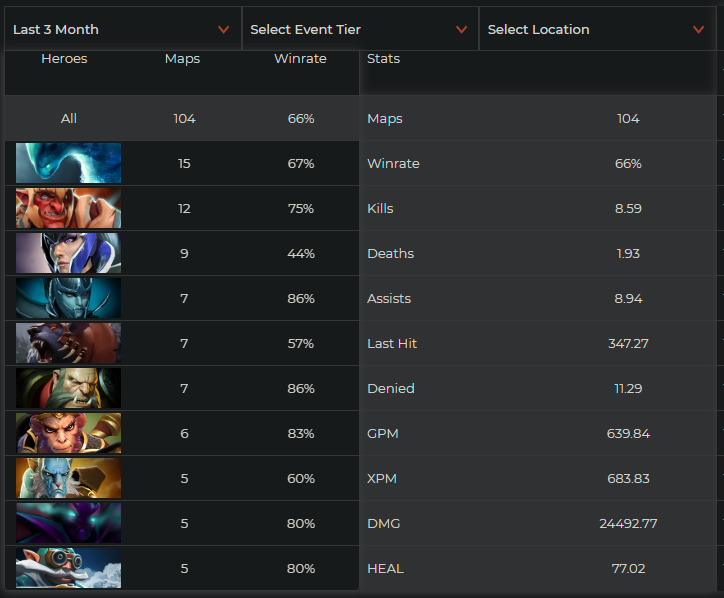724x598 pixels.
Task: Select the Ursa bear hero portrait
Action: 68,343
